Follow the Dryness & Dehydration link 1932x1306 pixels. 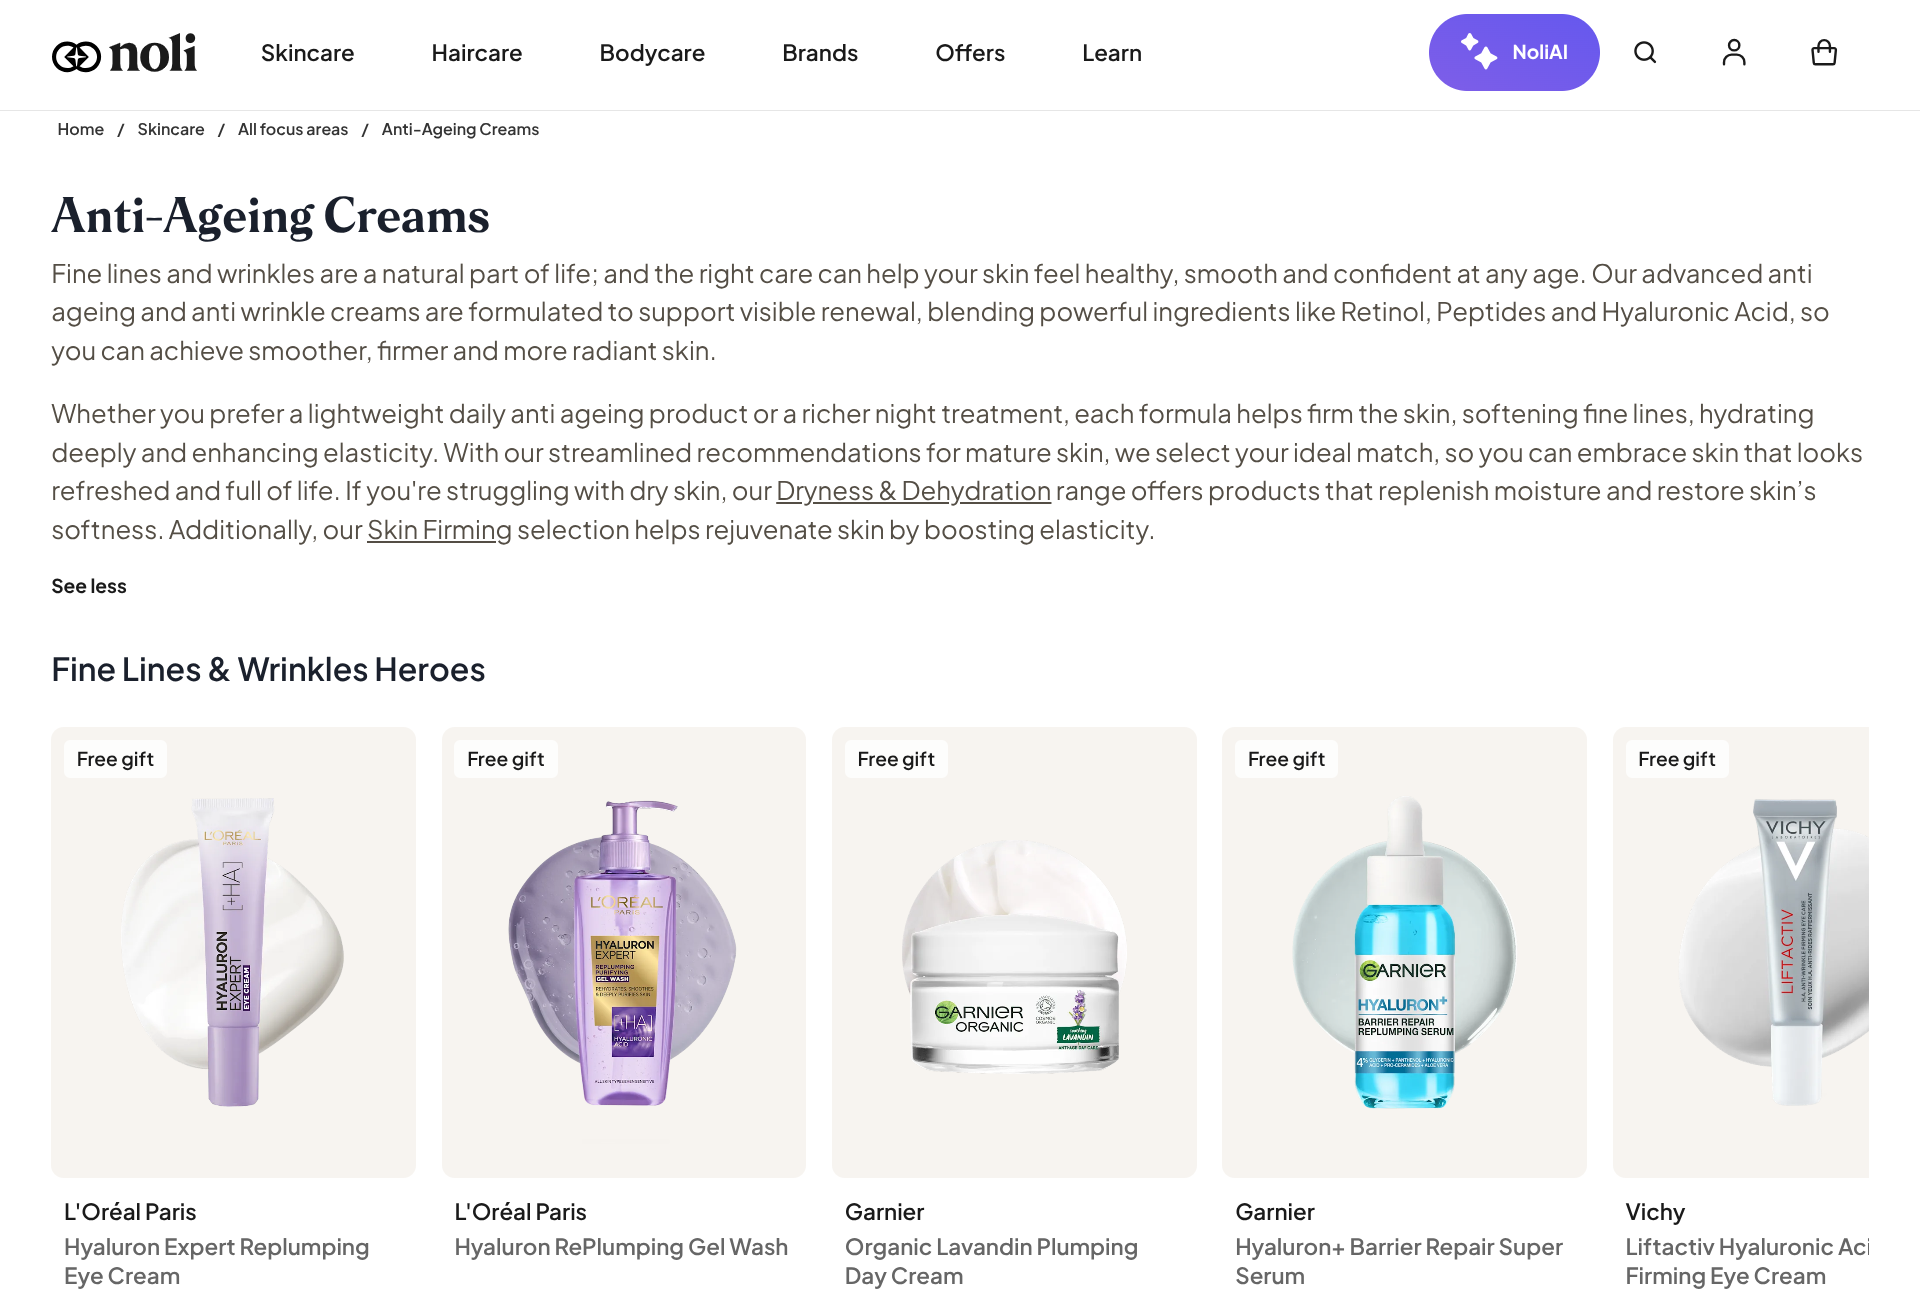point(913,492)
